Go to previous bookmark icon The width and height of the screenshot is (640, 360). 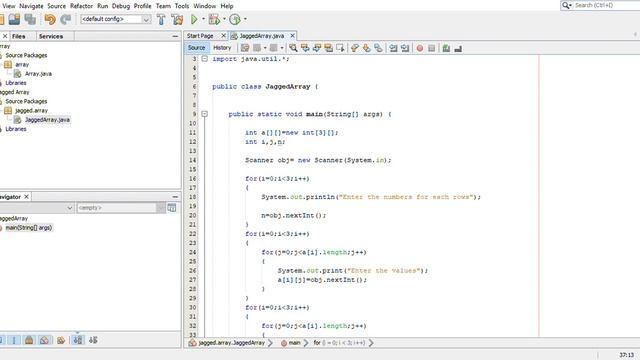355,48
